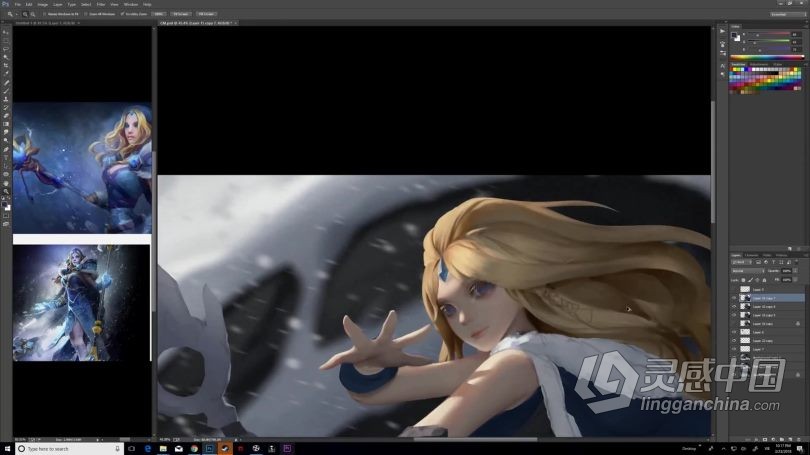Switch to the Adjustments tab
Image resolution: width=810 pixels, height=455 pixels.
(759, 64)
